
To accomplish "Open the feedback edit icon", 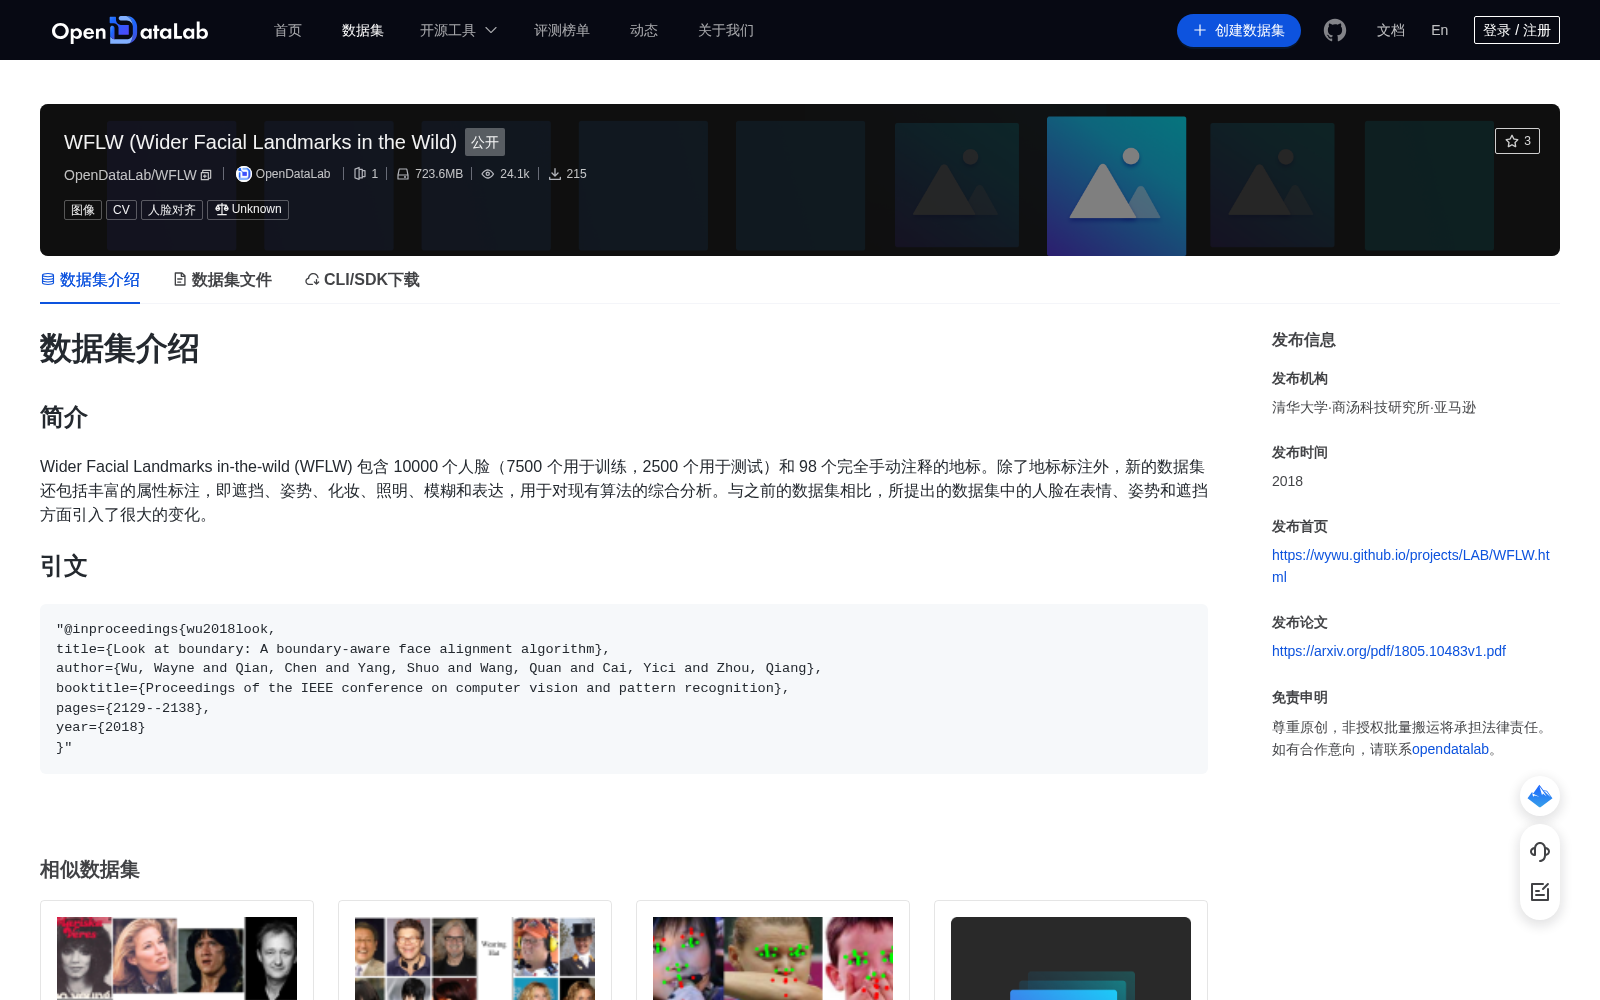I will click(1540, 892).
